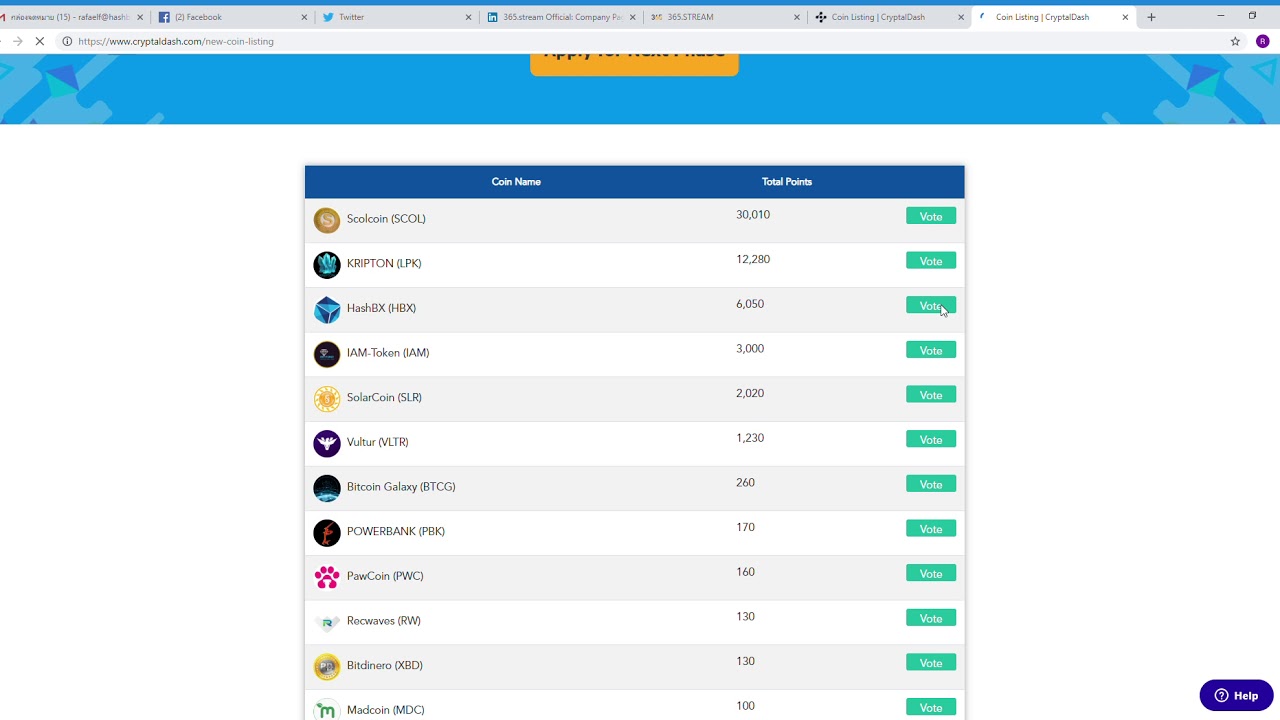Click the address bar URL field
This screenshot has height=720, width=1280.
click(640, 41)
